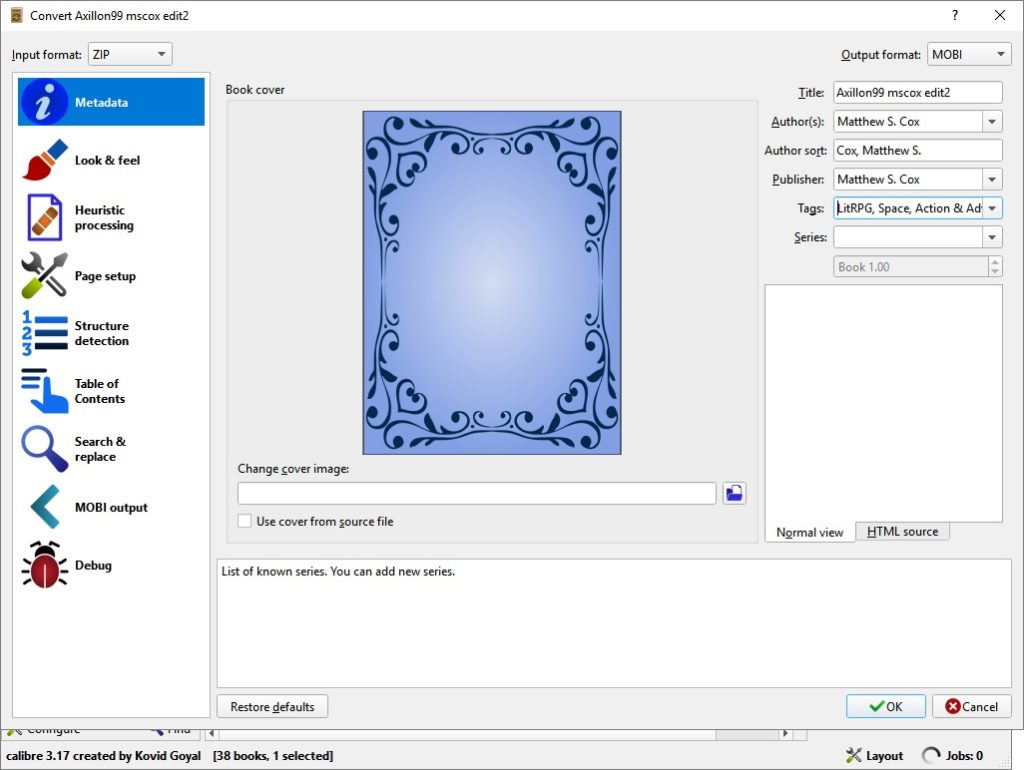Screen dimensions: 1024x770
Task: Open the Look & feel section
Action: pyautogui.click(x=107, y=160)
